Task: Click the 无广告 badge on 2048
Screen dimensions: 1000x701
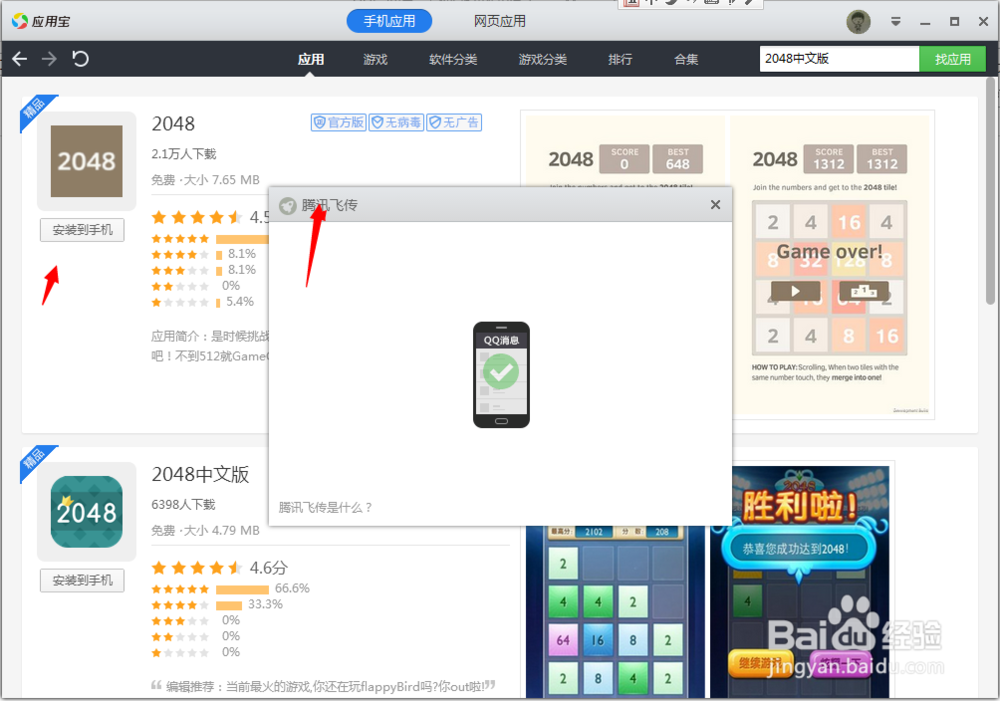Action: (x=453, y=122)
